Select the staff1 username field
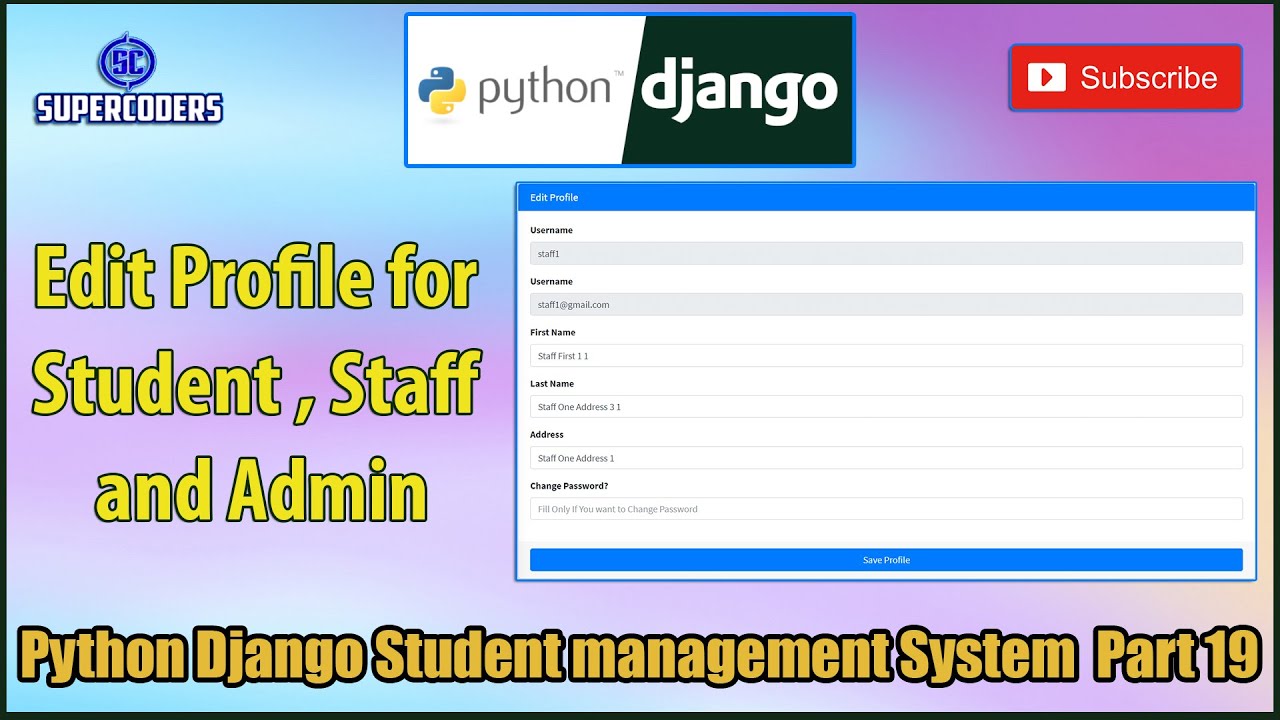 point(886,254)
